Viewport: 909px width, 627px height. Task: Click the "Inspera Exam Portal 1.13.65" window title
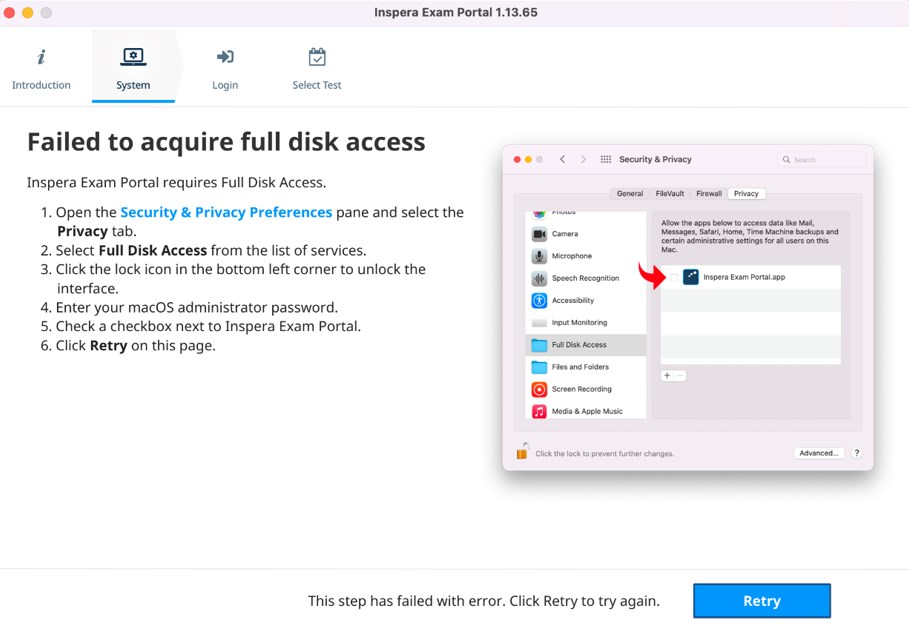coord(456,12)
